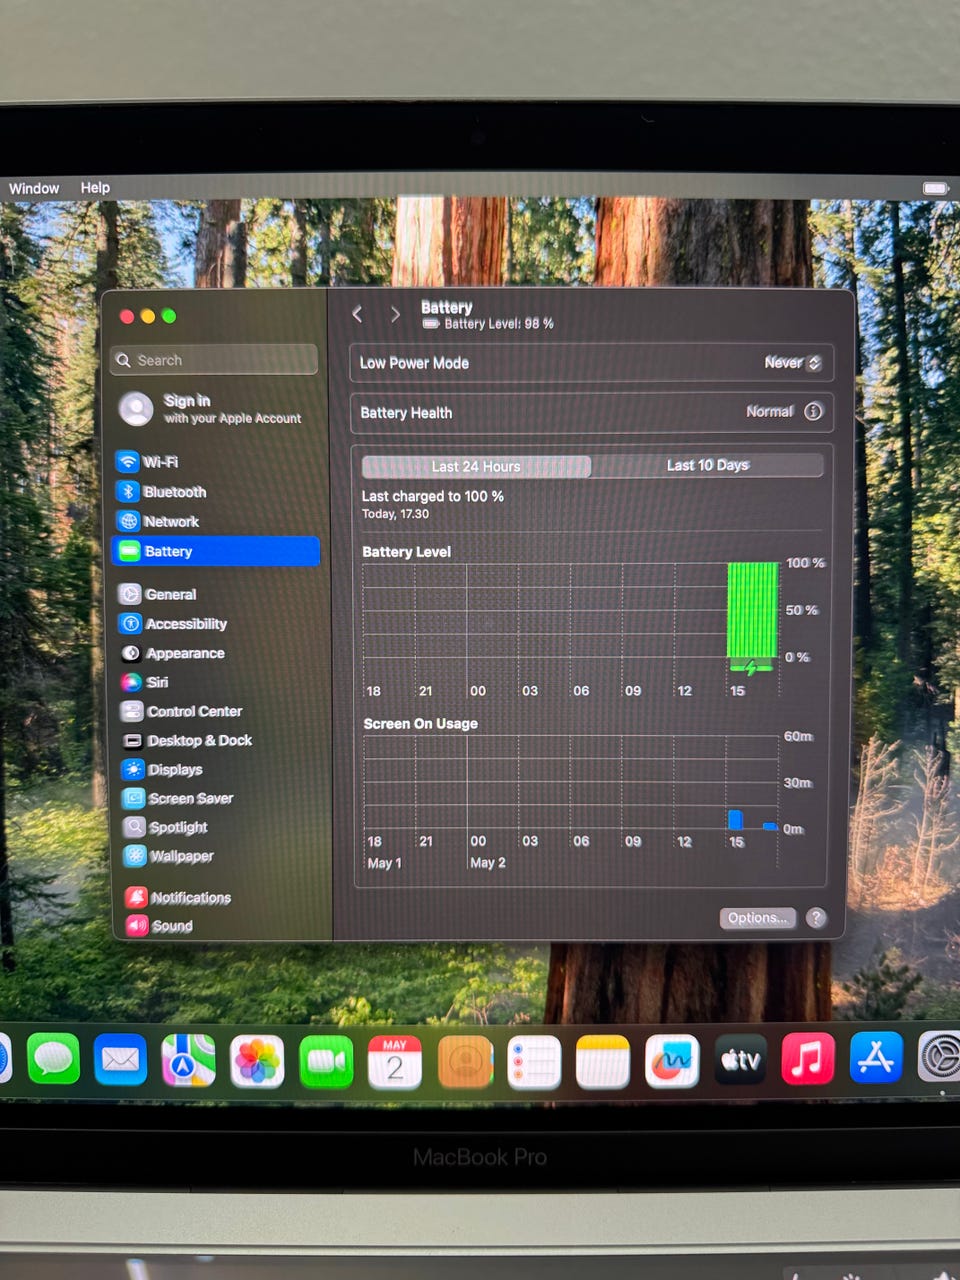Screen dimensions: 960x1280
Task: Select Battery in the sidebar
Action: 215,551
